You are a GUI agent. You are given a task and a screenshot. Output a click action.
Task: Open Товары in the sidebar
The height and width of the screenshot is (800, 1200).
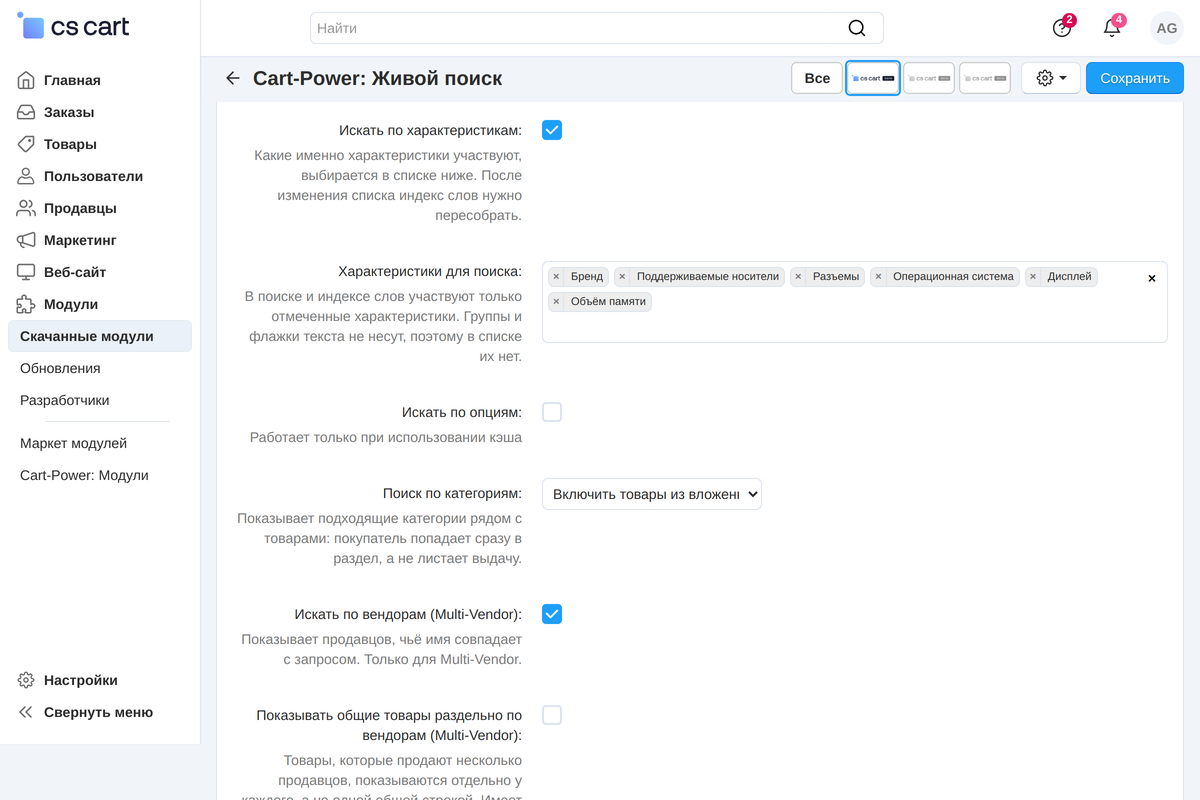[x=70, y=144]
